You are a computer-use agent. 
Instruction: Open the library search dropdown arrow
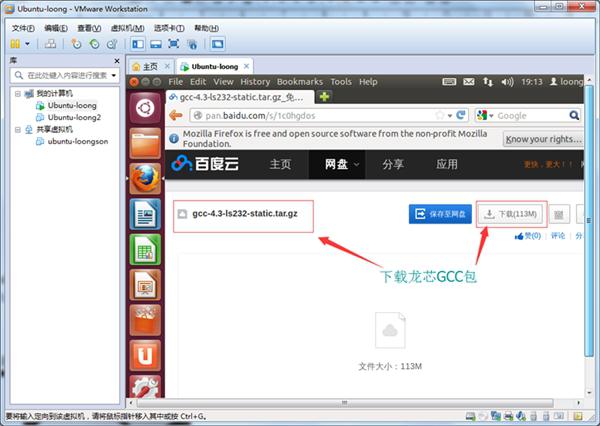click(x=114, y=75)
